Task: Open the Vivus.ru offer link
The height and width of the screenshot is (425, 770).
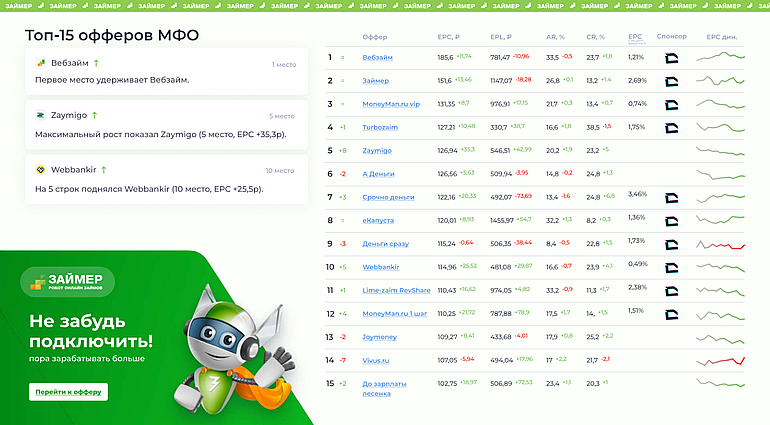Action: point(376,360)
